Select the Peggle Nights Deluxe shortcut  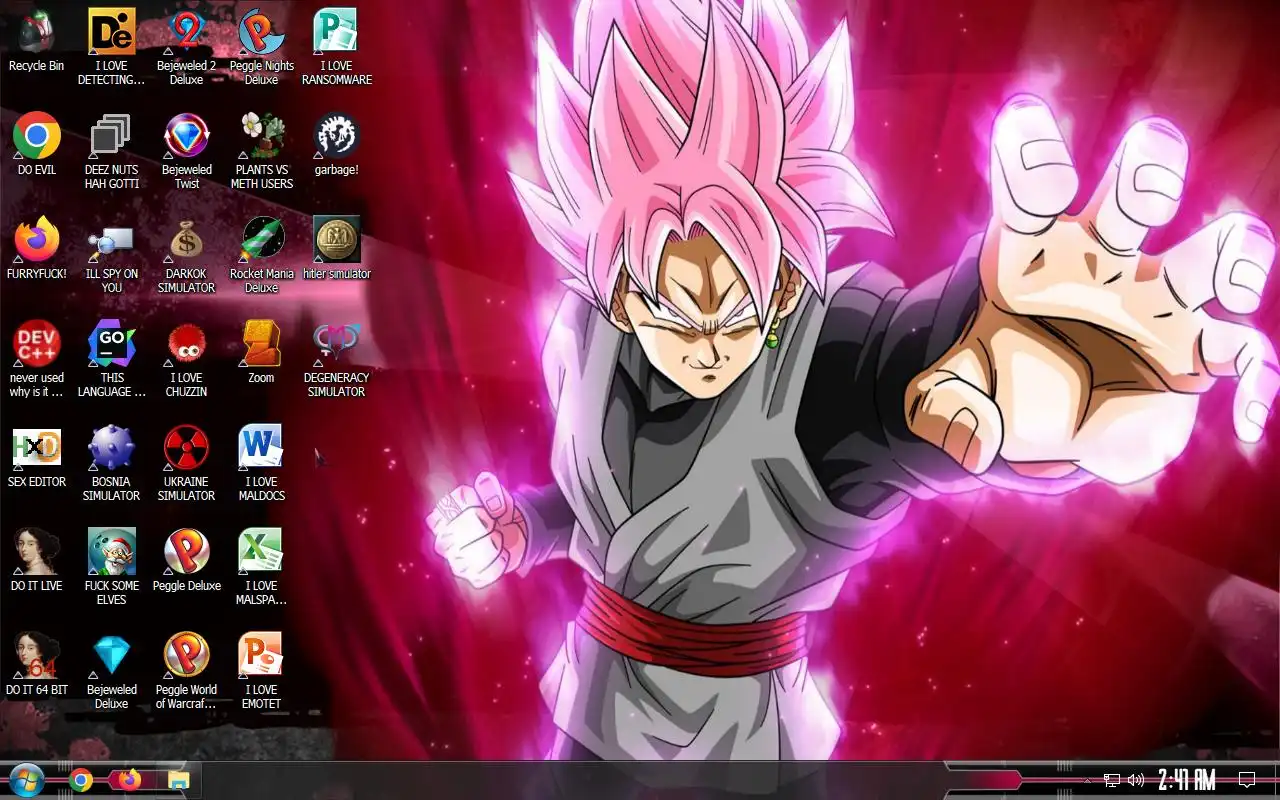click(x=261, y=46)
